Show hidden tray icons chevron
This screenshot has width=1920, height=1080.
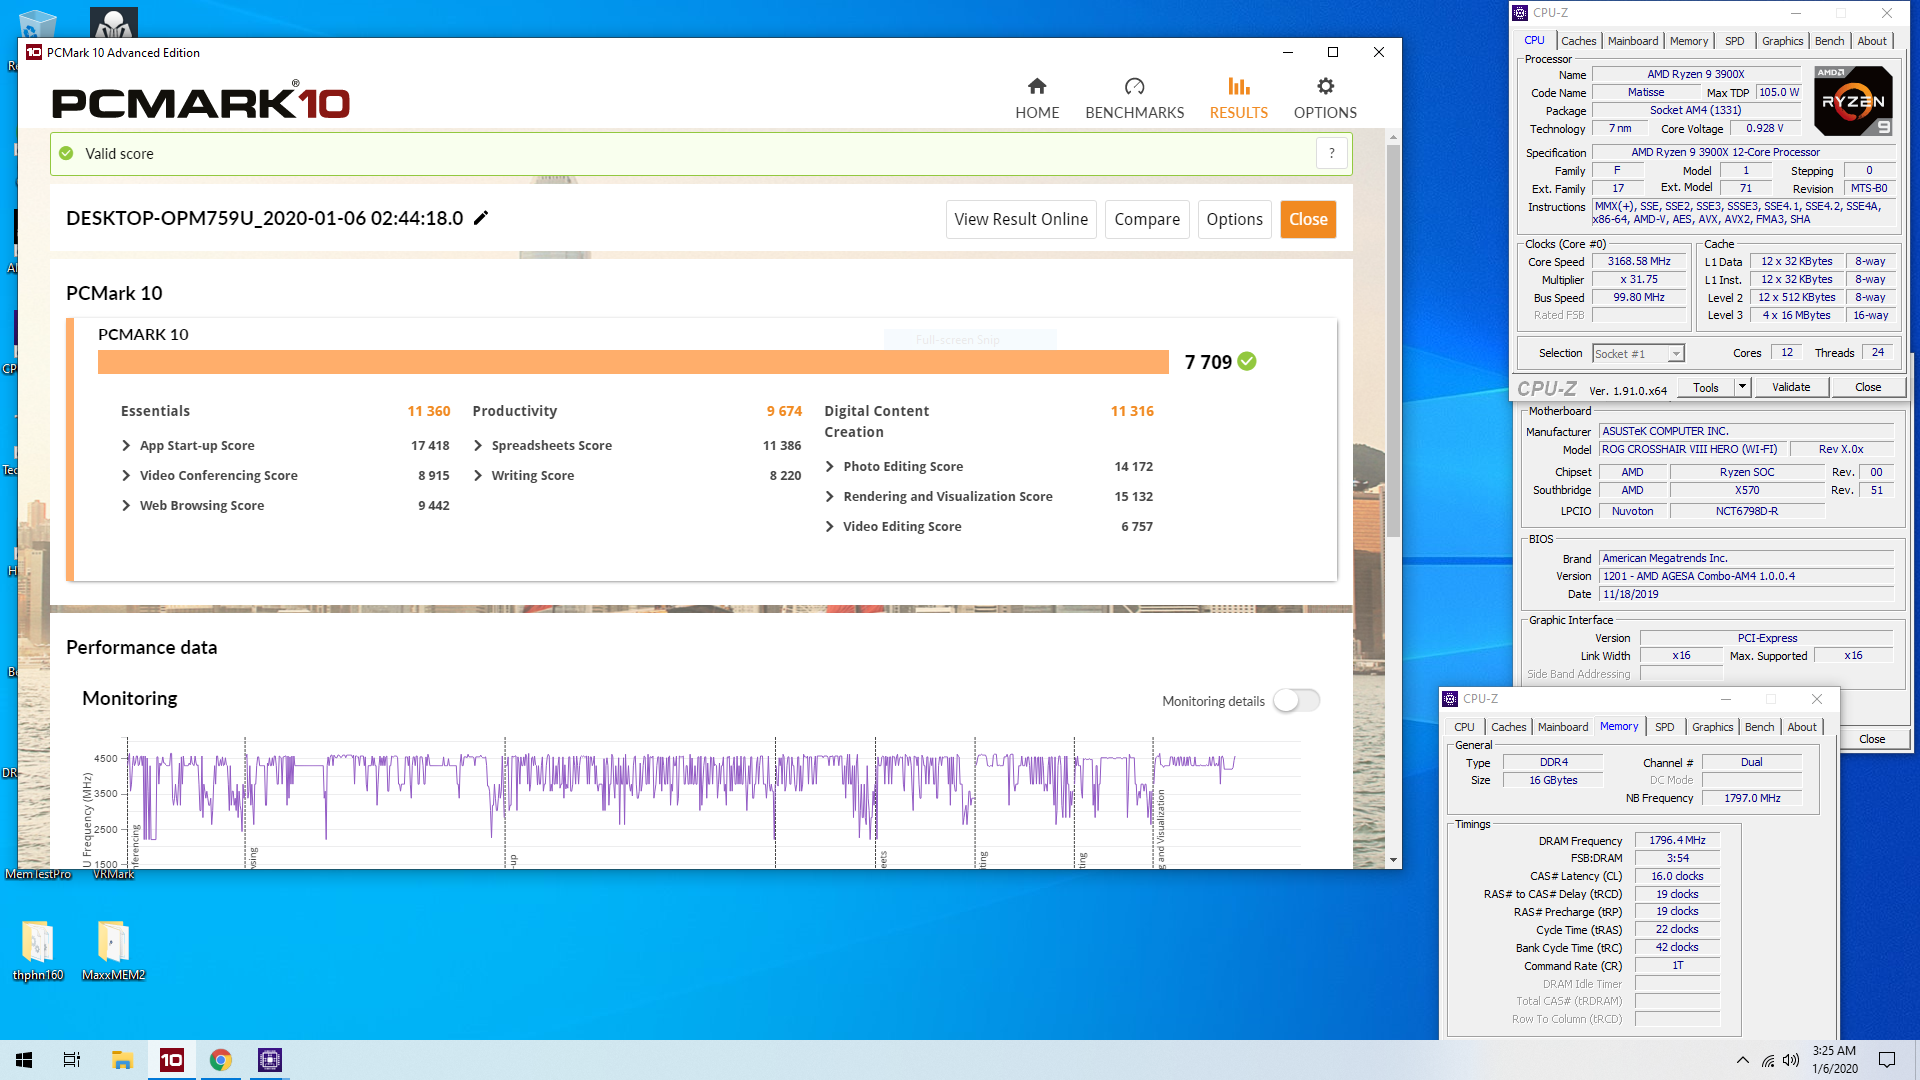point(1743,1060)
